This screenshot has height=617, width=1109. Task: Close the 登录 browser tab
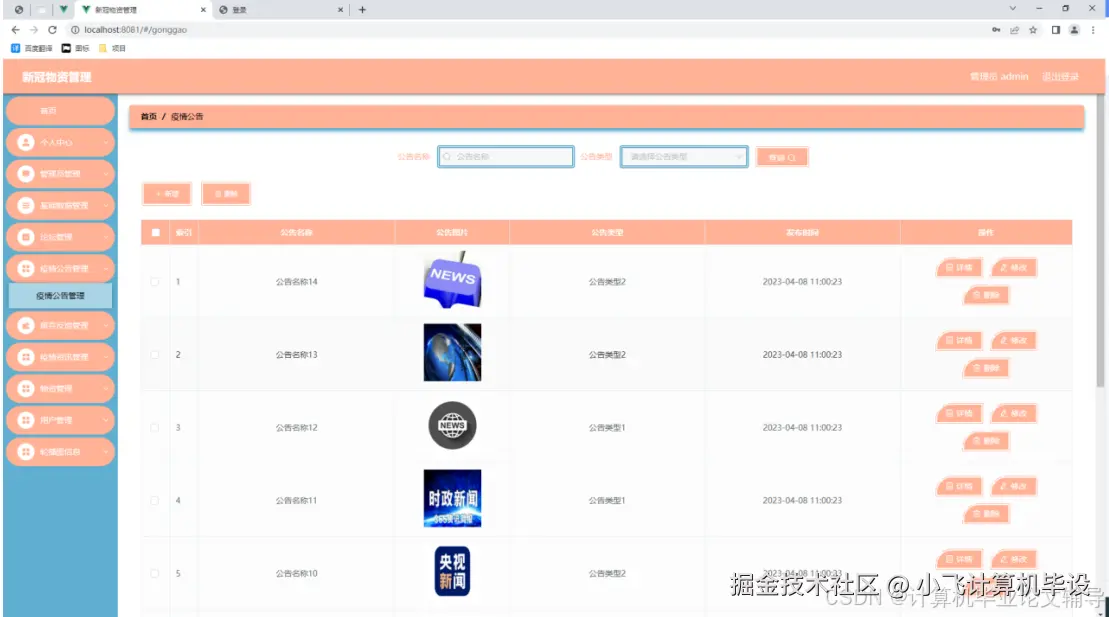coord(340,10)
